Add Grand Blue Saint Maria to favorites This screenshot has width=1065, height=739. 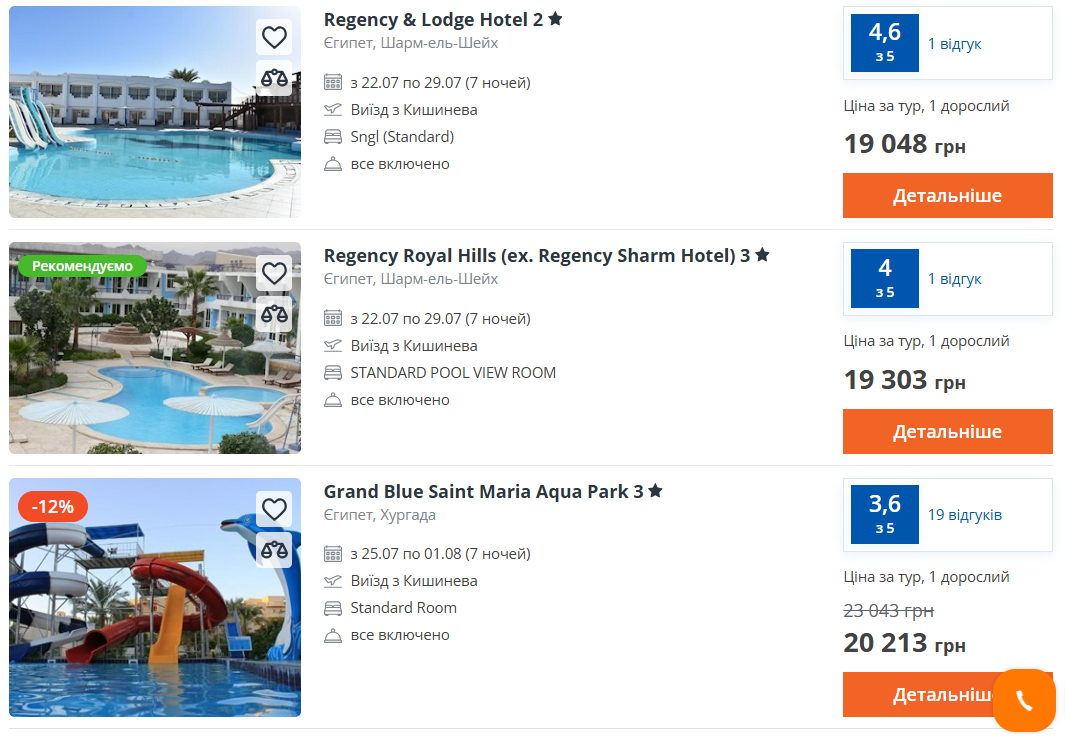[274, 509]
